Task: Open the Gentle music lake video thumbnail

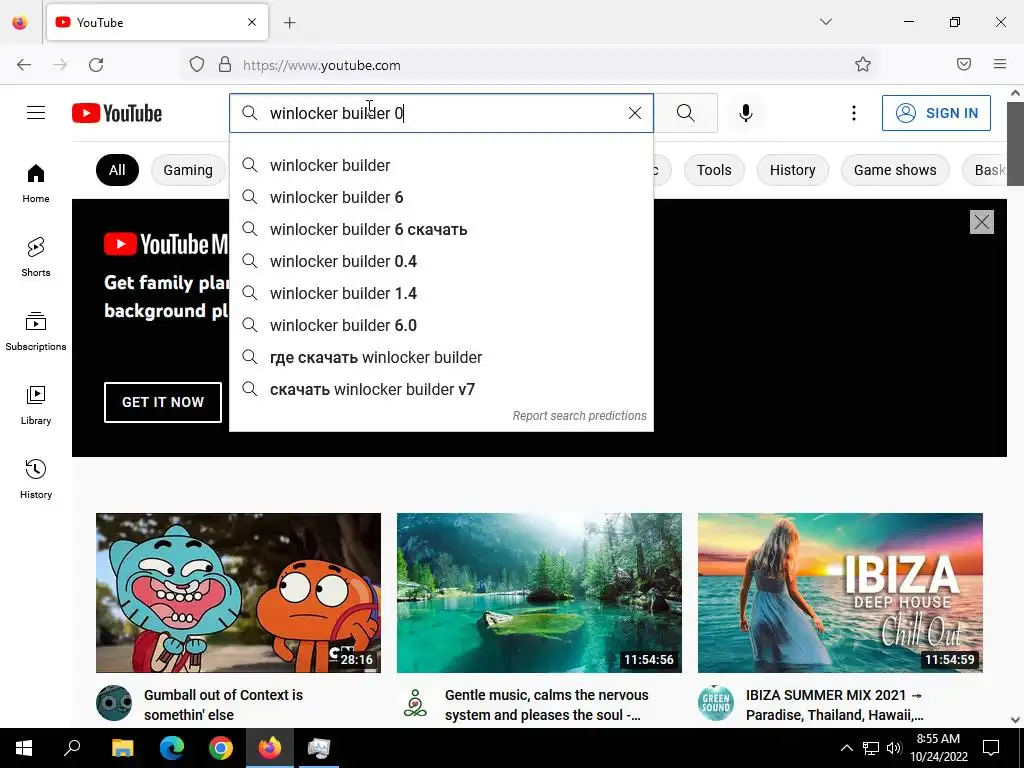Action: (539, 593)
